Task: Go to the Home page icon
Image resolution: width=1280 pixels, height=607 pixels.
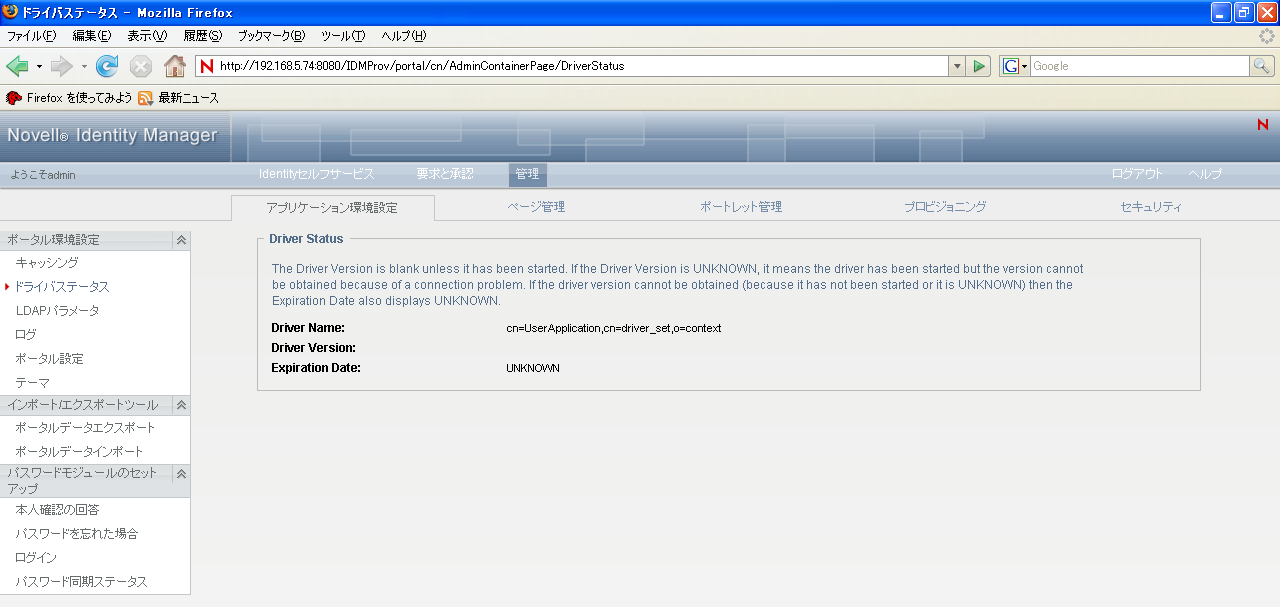Action: 175,66
